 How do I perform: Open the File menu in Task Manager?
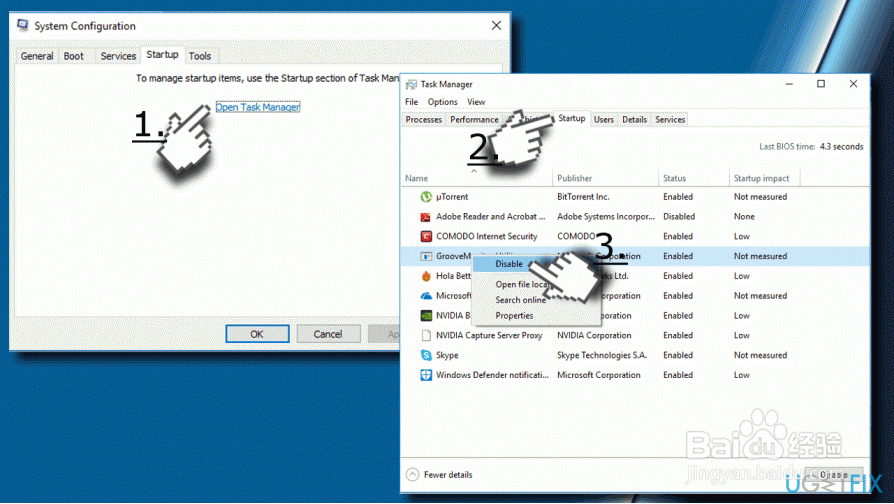[412, 102]
